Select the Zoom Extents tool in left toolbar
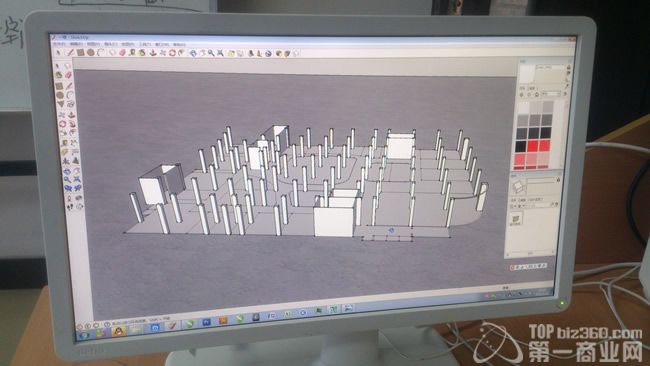Screen dimensions: 650x366 click(x=77, y=179)
